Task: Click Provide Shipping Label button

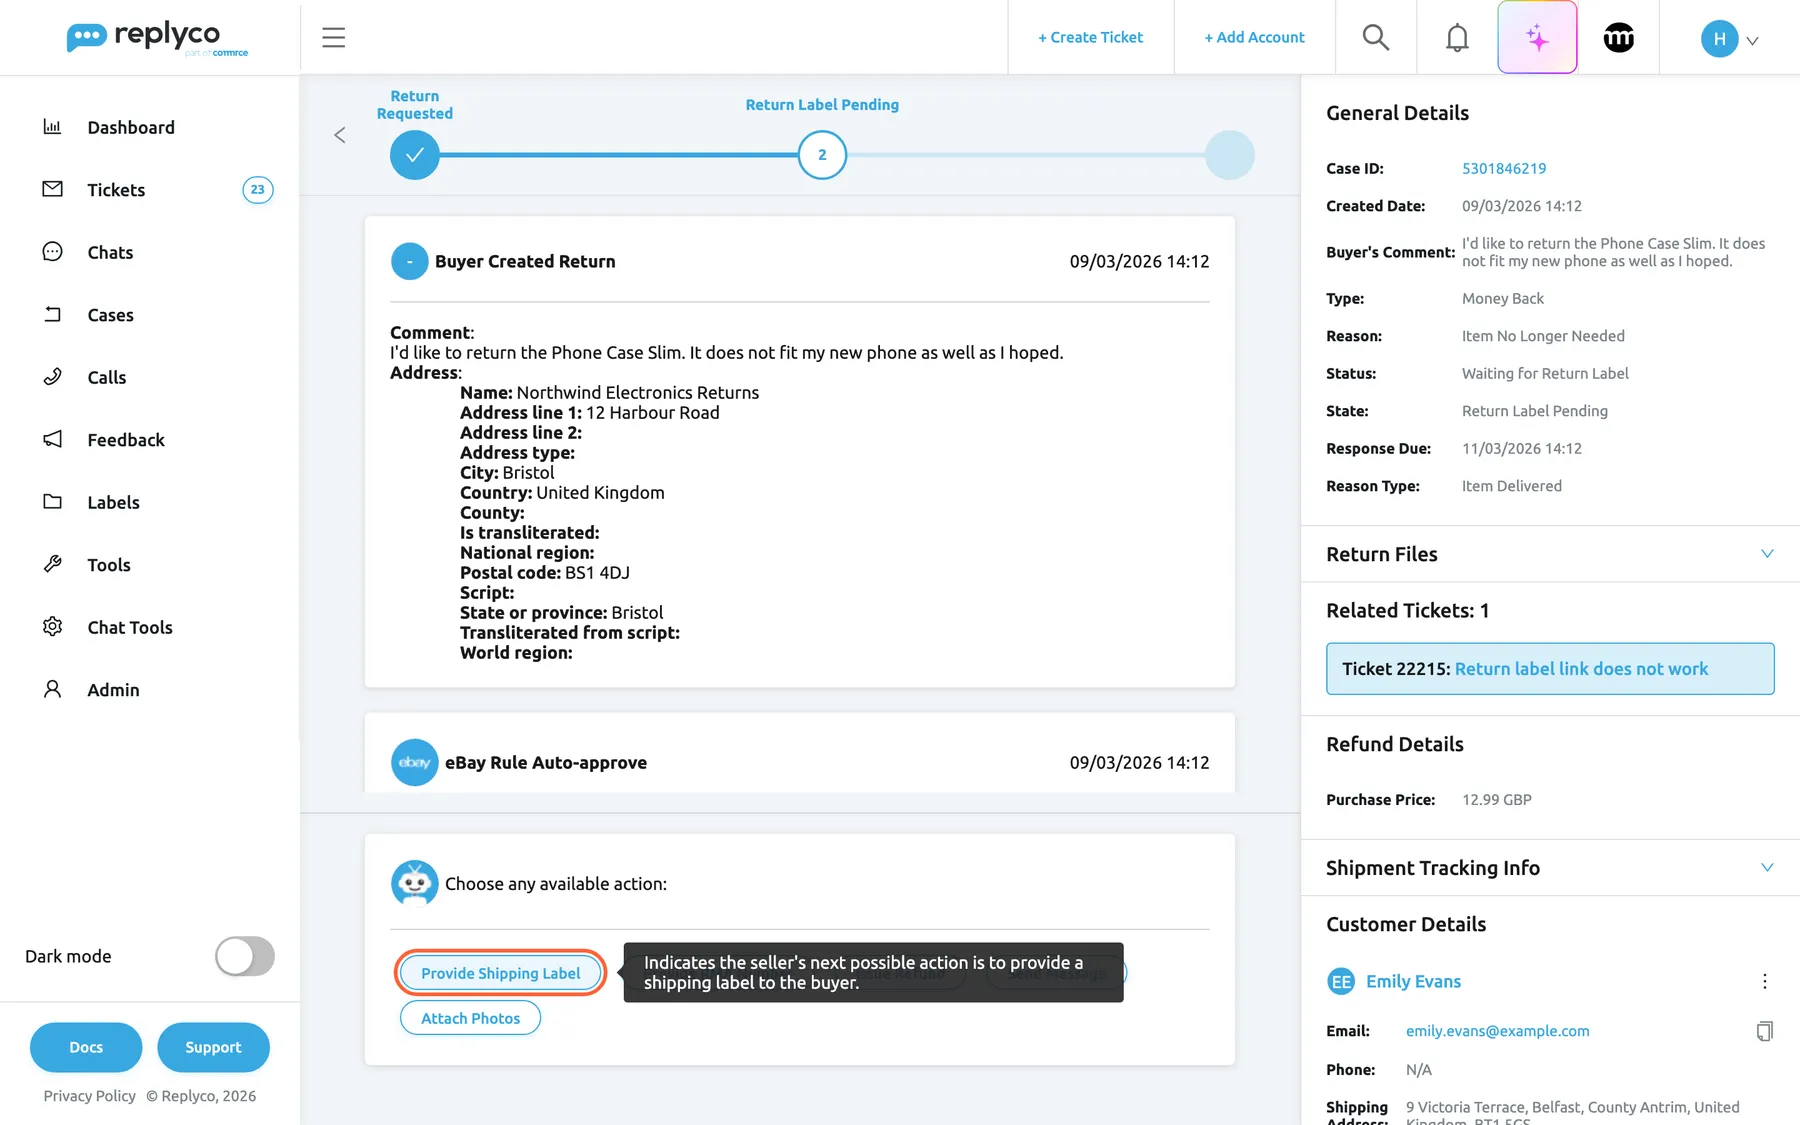Action: [x=501, y=973]
